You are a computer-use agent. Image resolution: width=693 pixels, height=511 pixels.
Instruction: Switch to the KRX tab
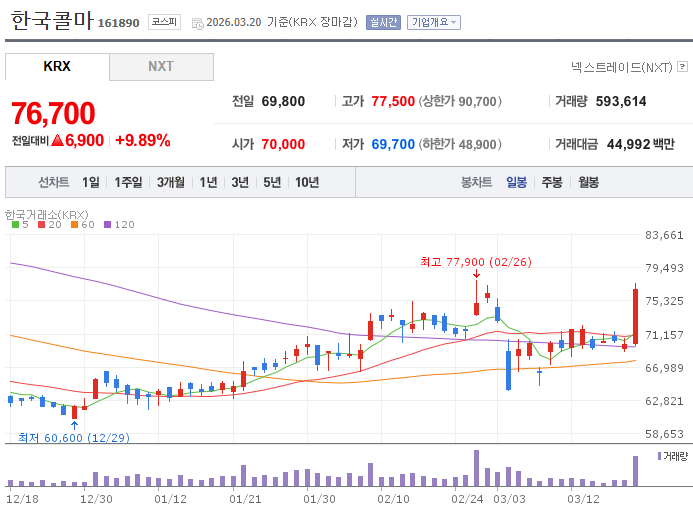(x=57, y=66)
